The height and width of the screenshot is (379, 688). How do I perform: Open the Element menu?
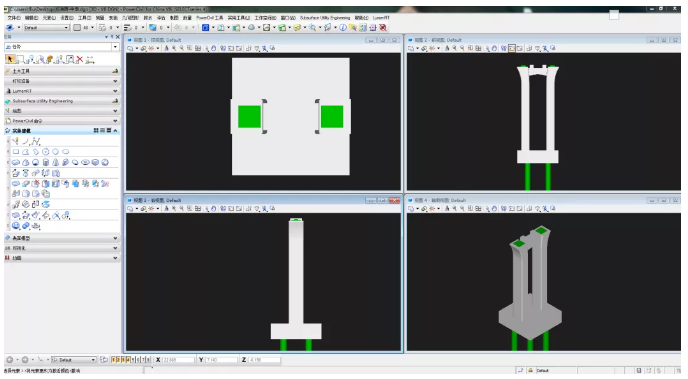click(49, 18)
